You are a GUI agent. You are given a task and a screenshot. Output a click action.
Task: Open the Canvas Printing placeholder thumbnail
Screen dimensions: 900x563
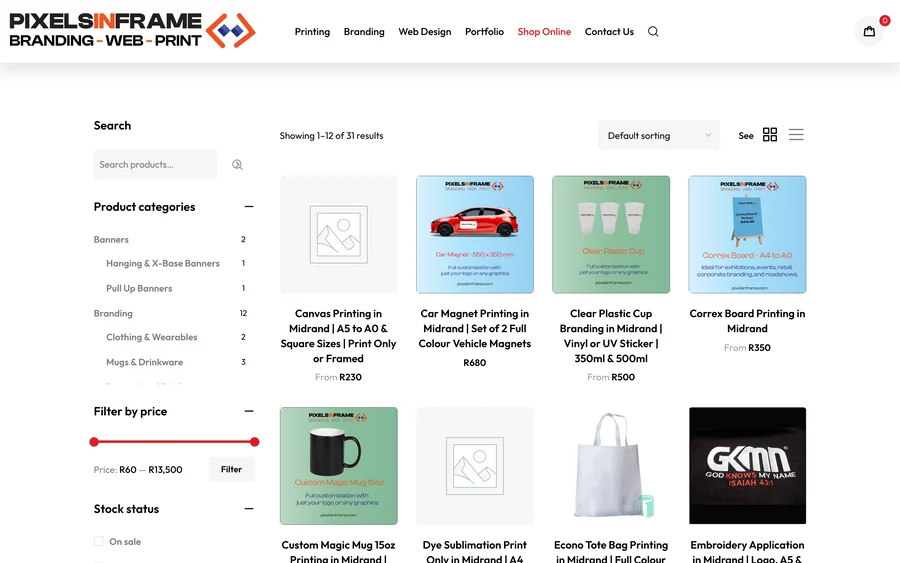pos(339,235)
